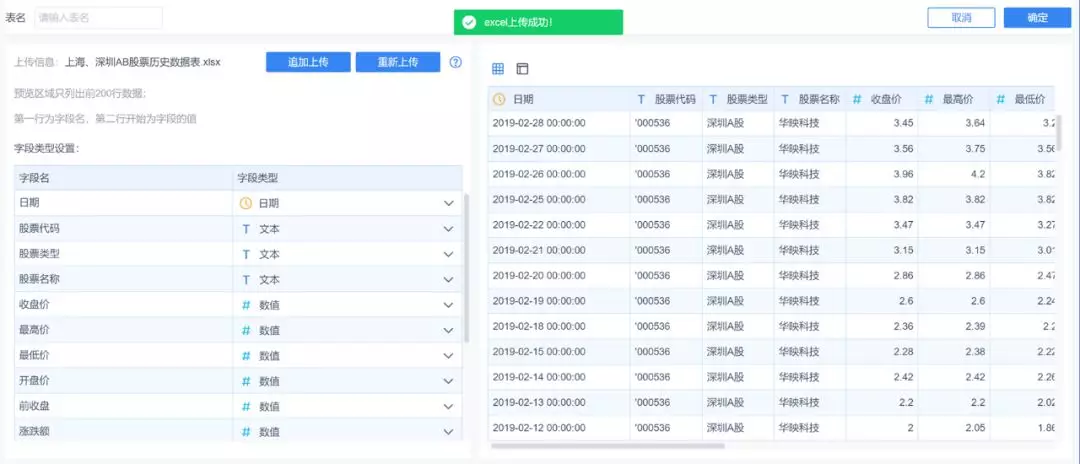Click the 开盘价 field name in the type table
Image resolution: width=1080 pixels, height=464 pixels.
coord(34,381)
